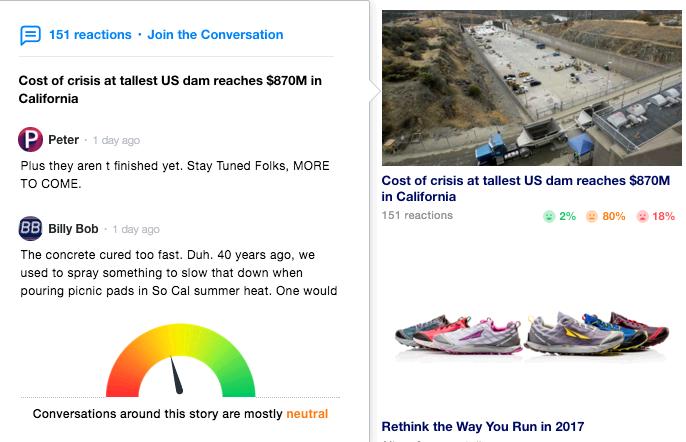Click the username Peter
The width and height of the screenshot is (686, 442).
click(x=63, y=140)
